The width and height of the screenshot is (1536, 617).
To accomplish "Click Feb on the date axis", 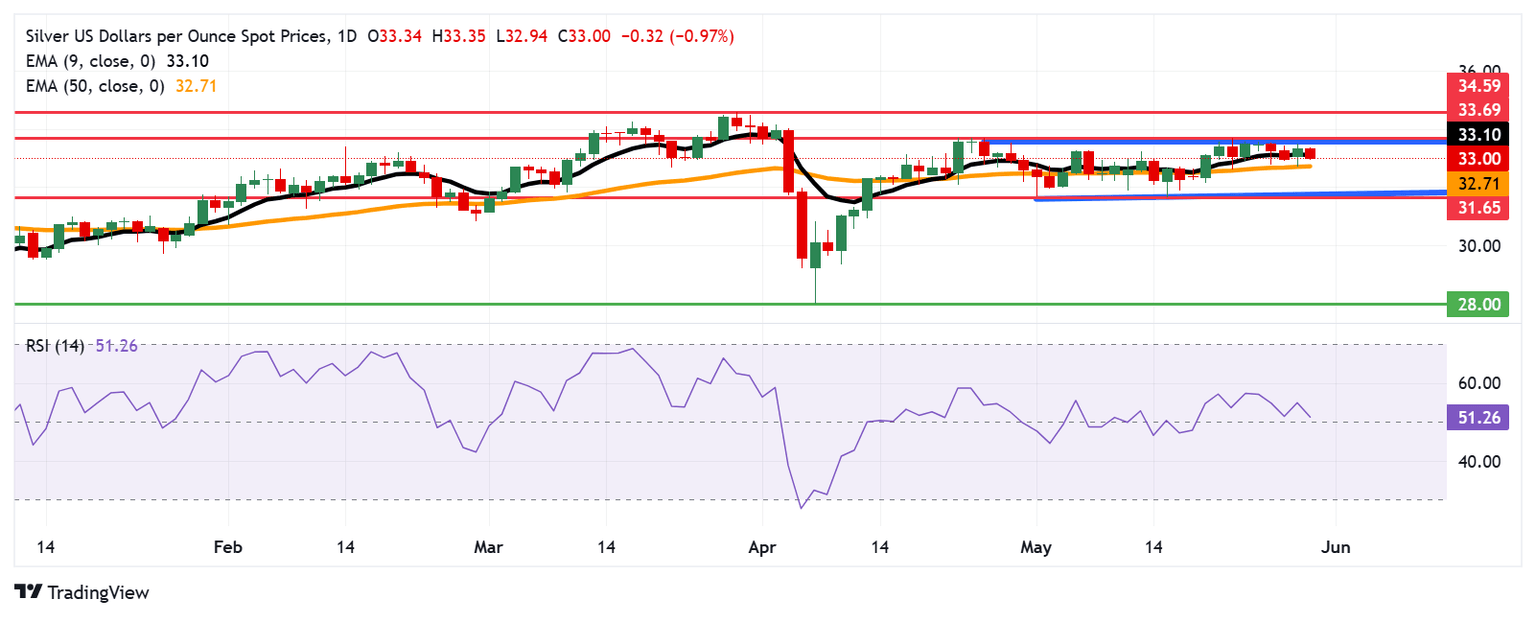I will [228, 547].
